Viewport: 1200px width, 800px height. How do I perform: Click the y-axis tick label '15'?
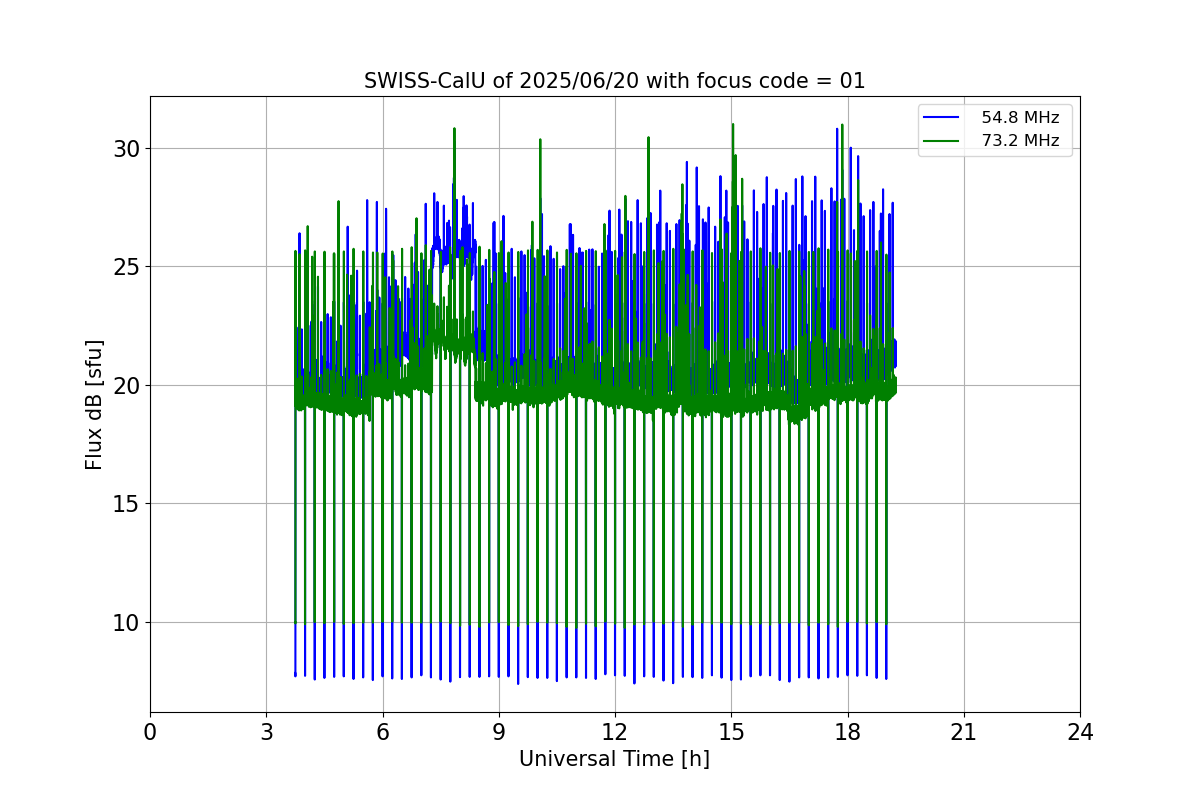(x=128, y=504)
